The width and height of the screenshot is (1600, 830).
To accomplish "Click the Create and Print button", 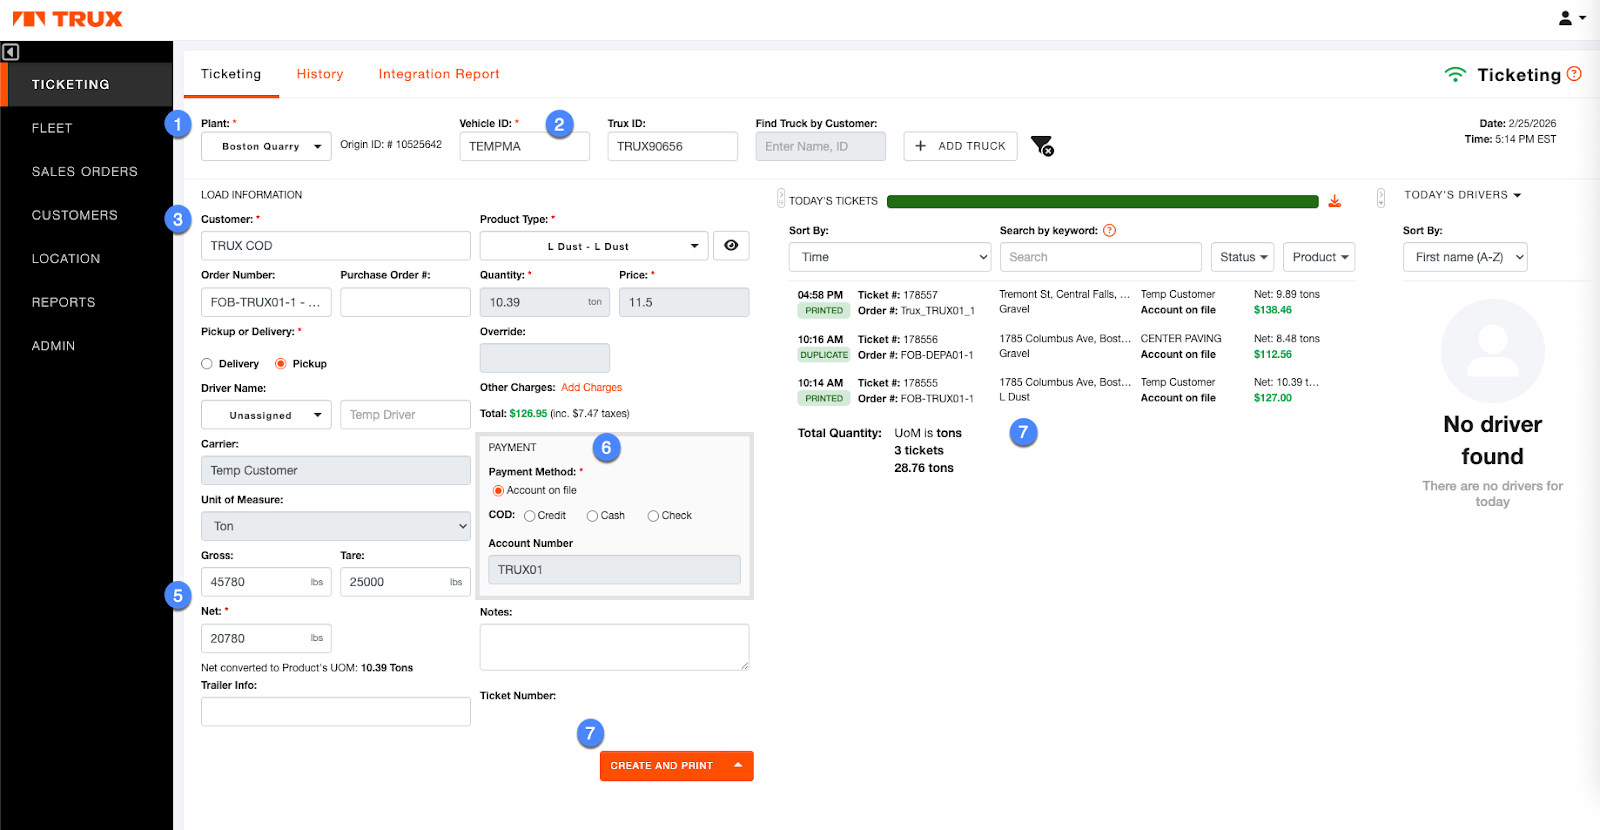I will pos(662,766).
